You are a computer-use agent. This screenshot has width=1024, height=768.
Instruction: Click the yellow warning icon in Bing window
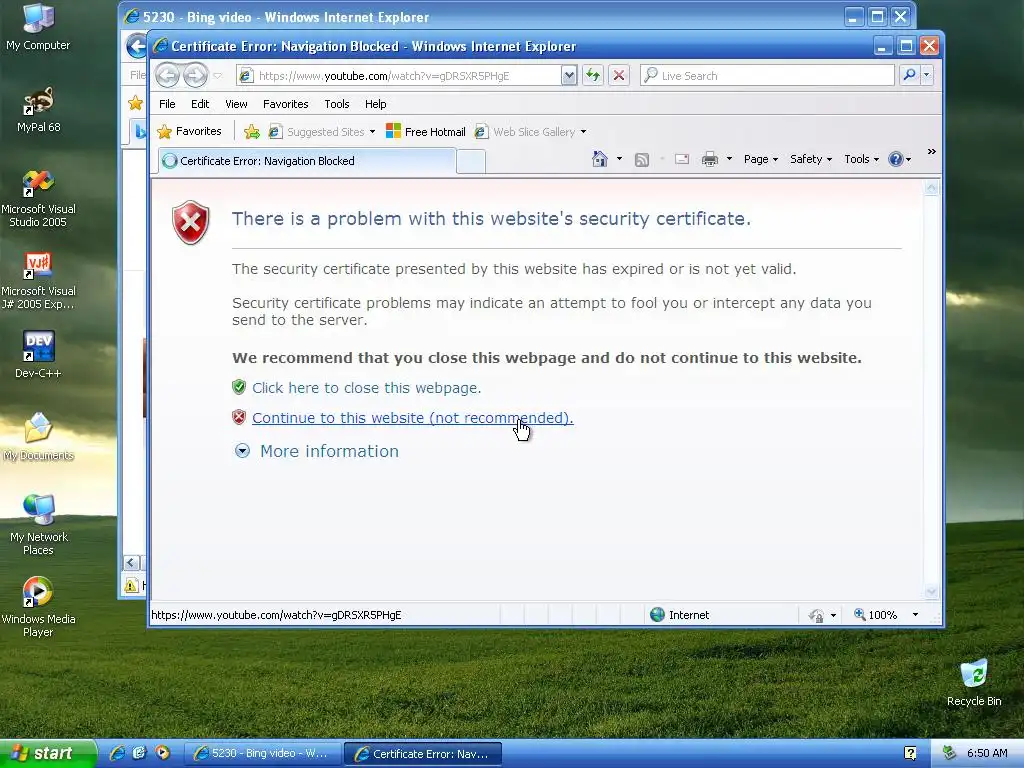pos(131,585)
